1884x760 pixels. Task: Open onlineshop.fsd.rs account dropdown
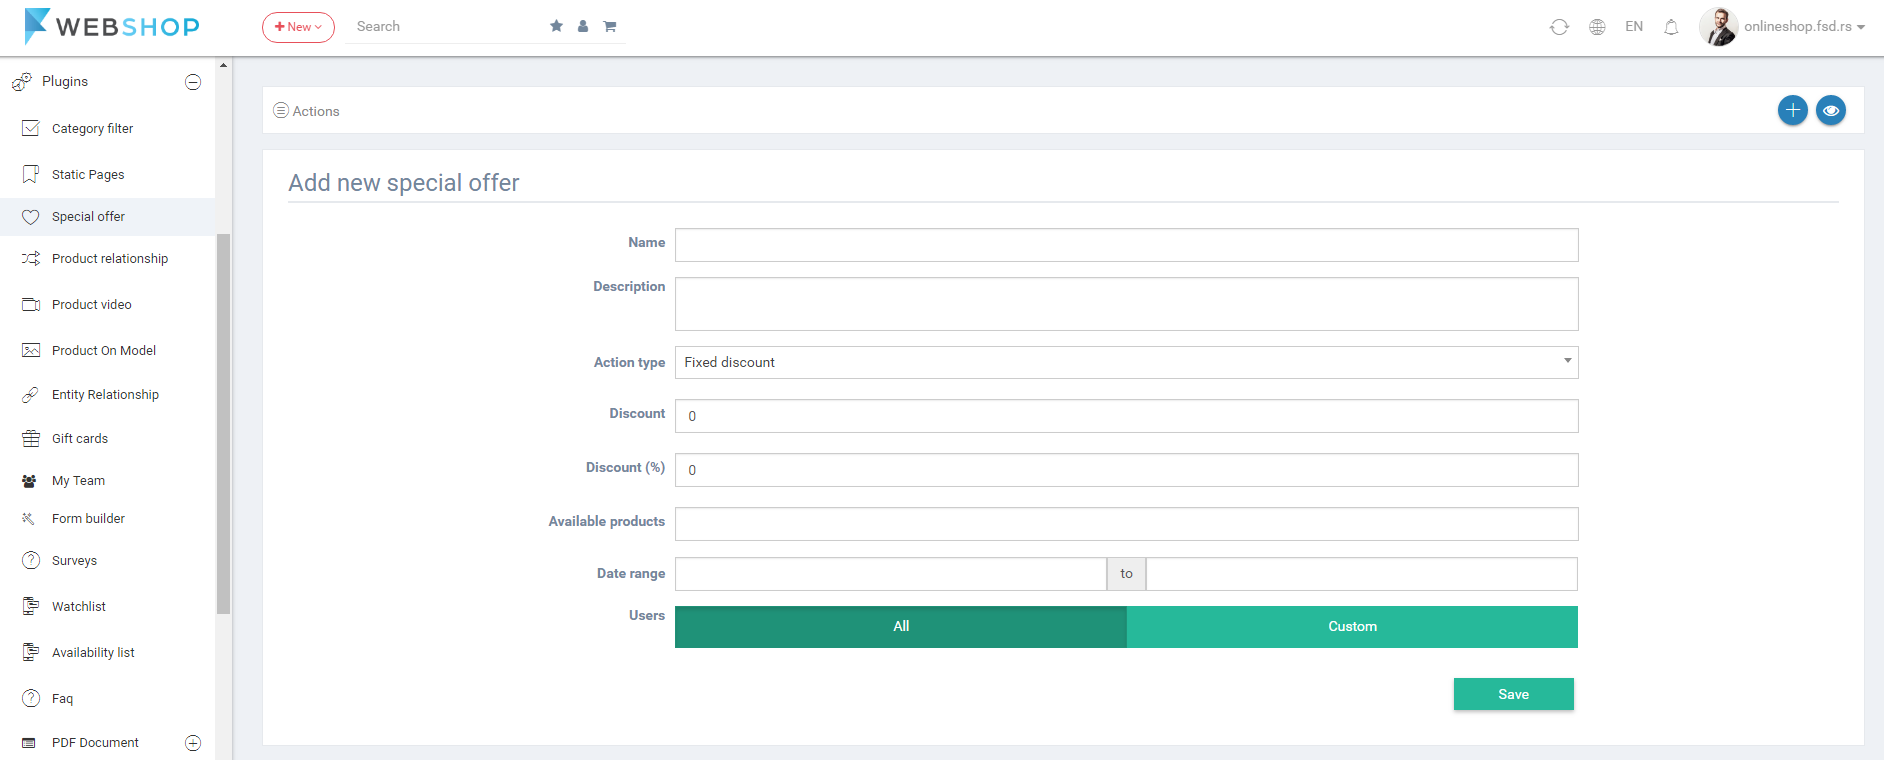[x=1804, y=27]
